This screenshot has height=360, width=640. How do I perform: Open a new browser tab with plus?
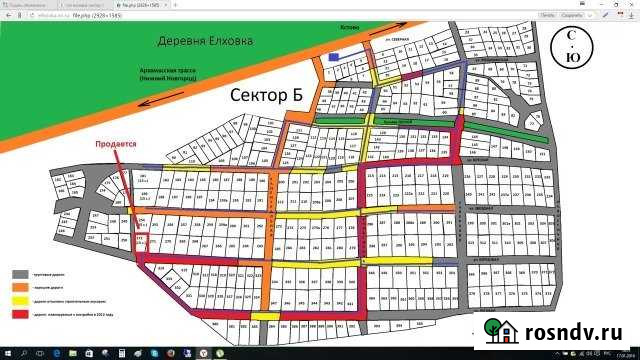pyautogui.click(x=176, y=5)
